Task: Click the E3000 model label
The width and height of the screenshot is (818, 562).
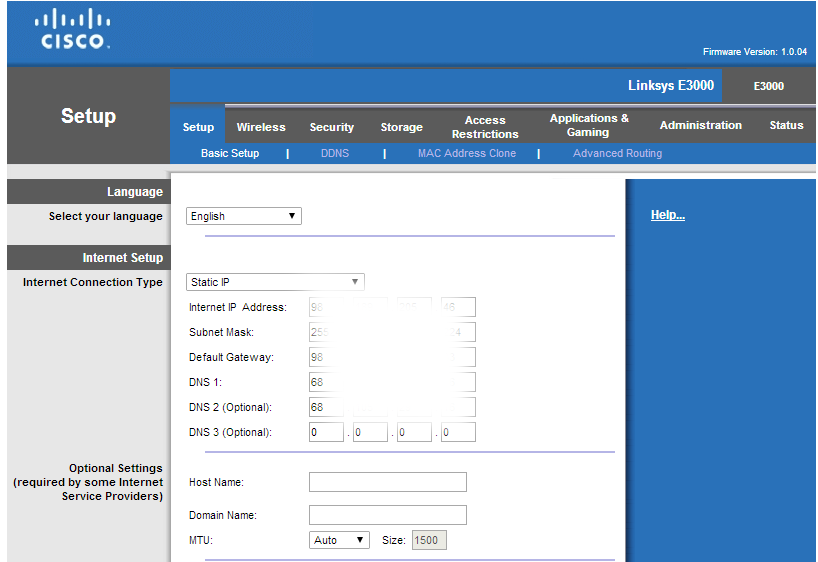Action: coord(768,86)
